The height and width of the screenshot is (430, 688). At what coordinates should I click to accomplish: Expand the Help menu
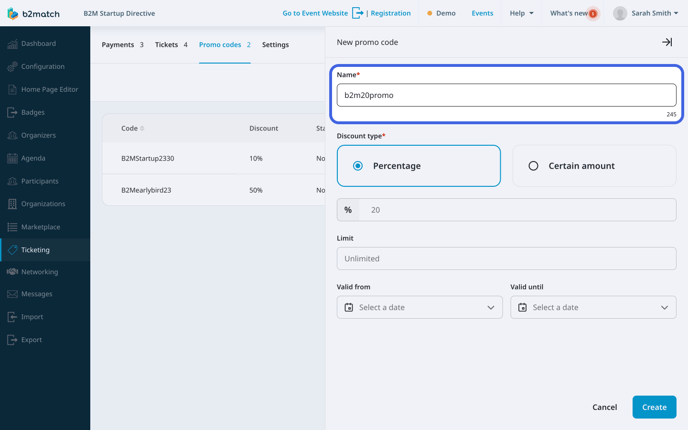click(x=521, y=13)
